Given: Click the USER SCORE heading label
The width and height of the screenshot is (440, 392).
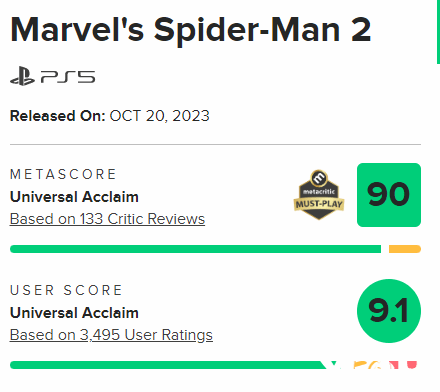Looking at the screenshot, I should 66,290.
